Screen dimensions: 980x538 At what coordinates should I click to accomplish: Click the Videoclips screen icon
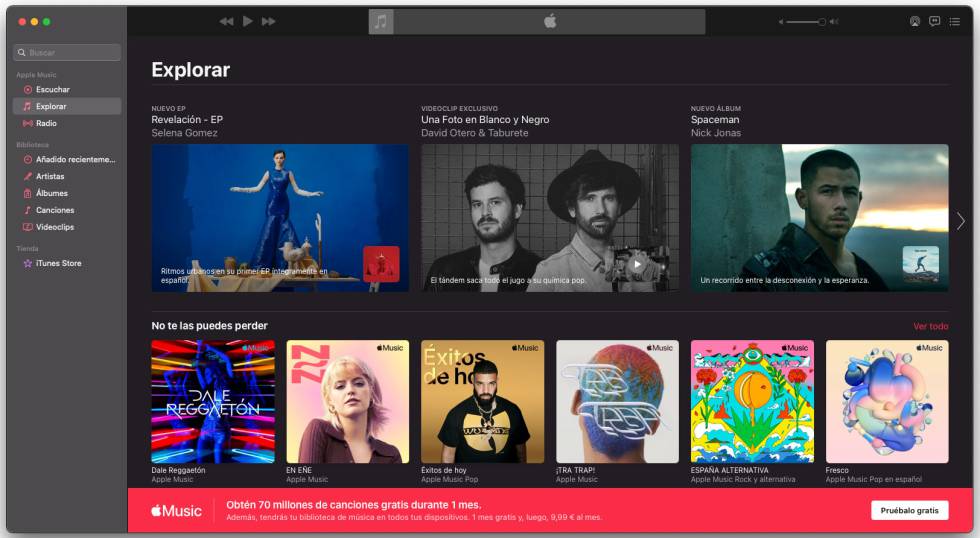pos(28,227)
